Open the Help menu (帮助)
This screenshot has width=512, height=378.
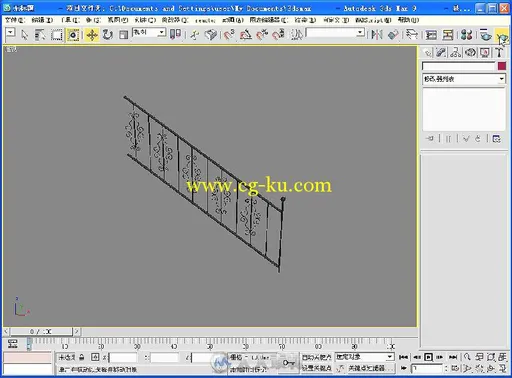coord(408,20)
